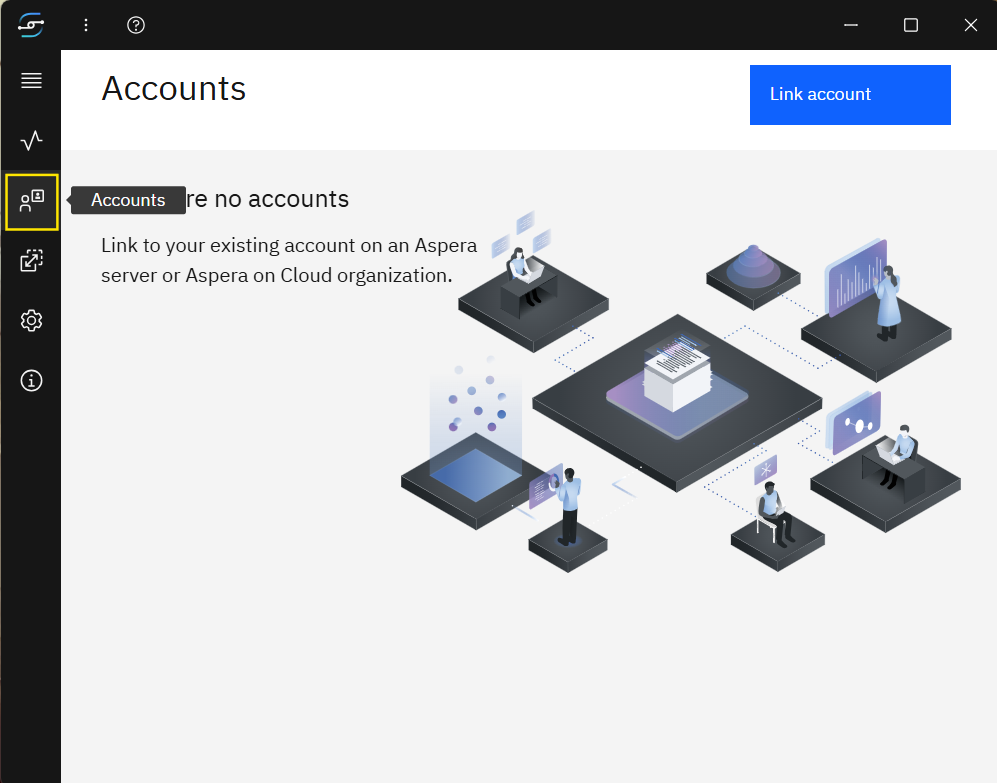
Task: Click the 'Link to your existing account' description
Action: pos(289,260)
